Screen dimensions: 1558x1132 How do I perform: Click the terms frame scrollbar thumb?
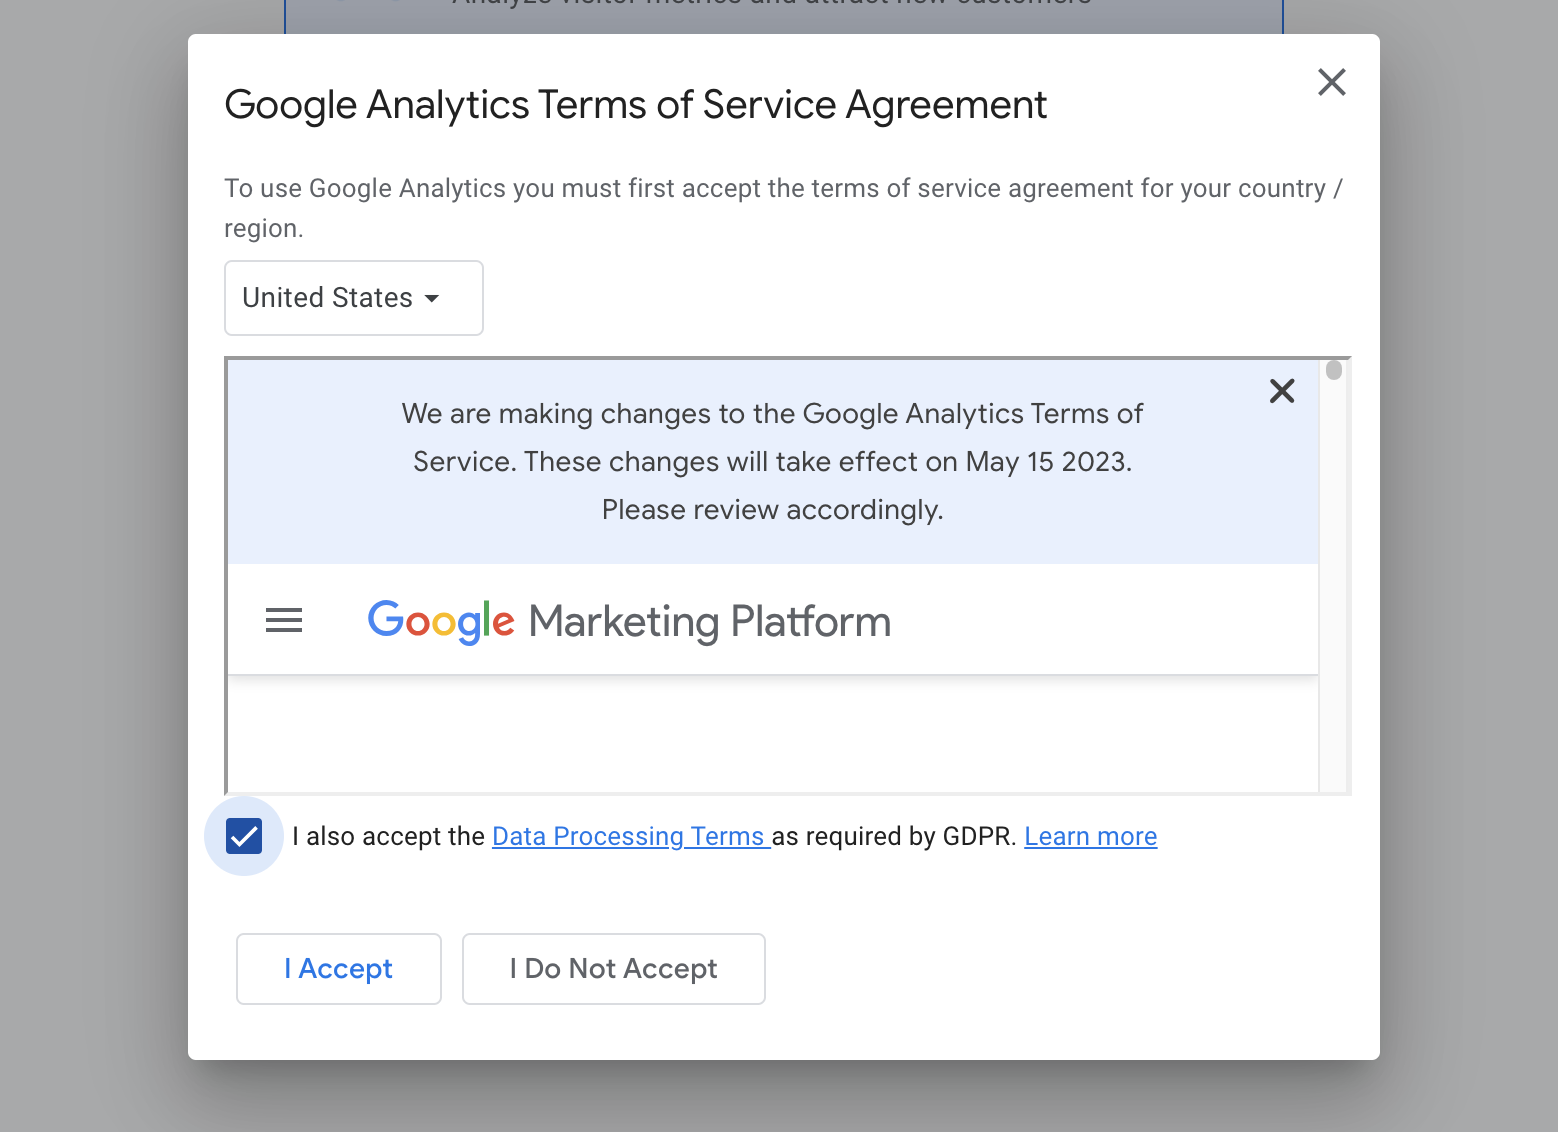(1334, 370)
